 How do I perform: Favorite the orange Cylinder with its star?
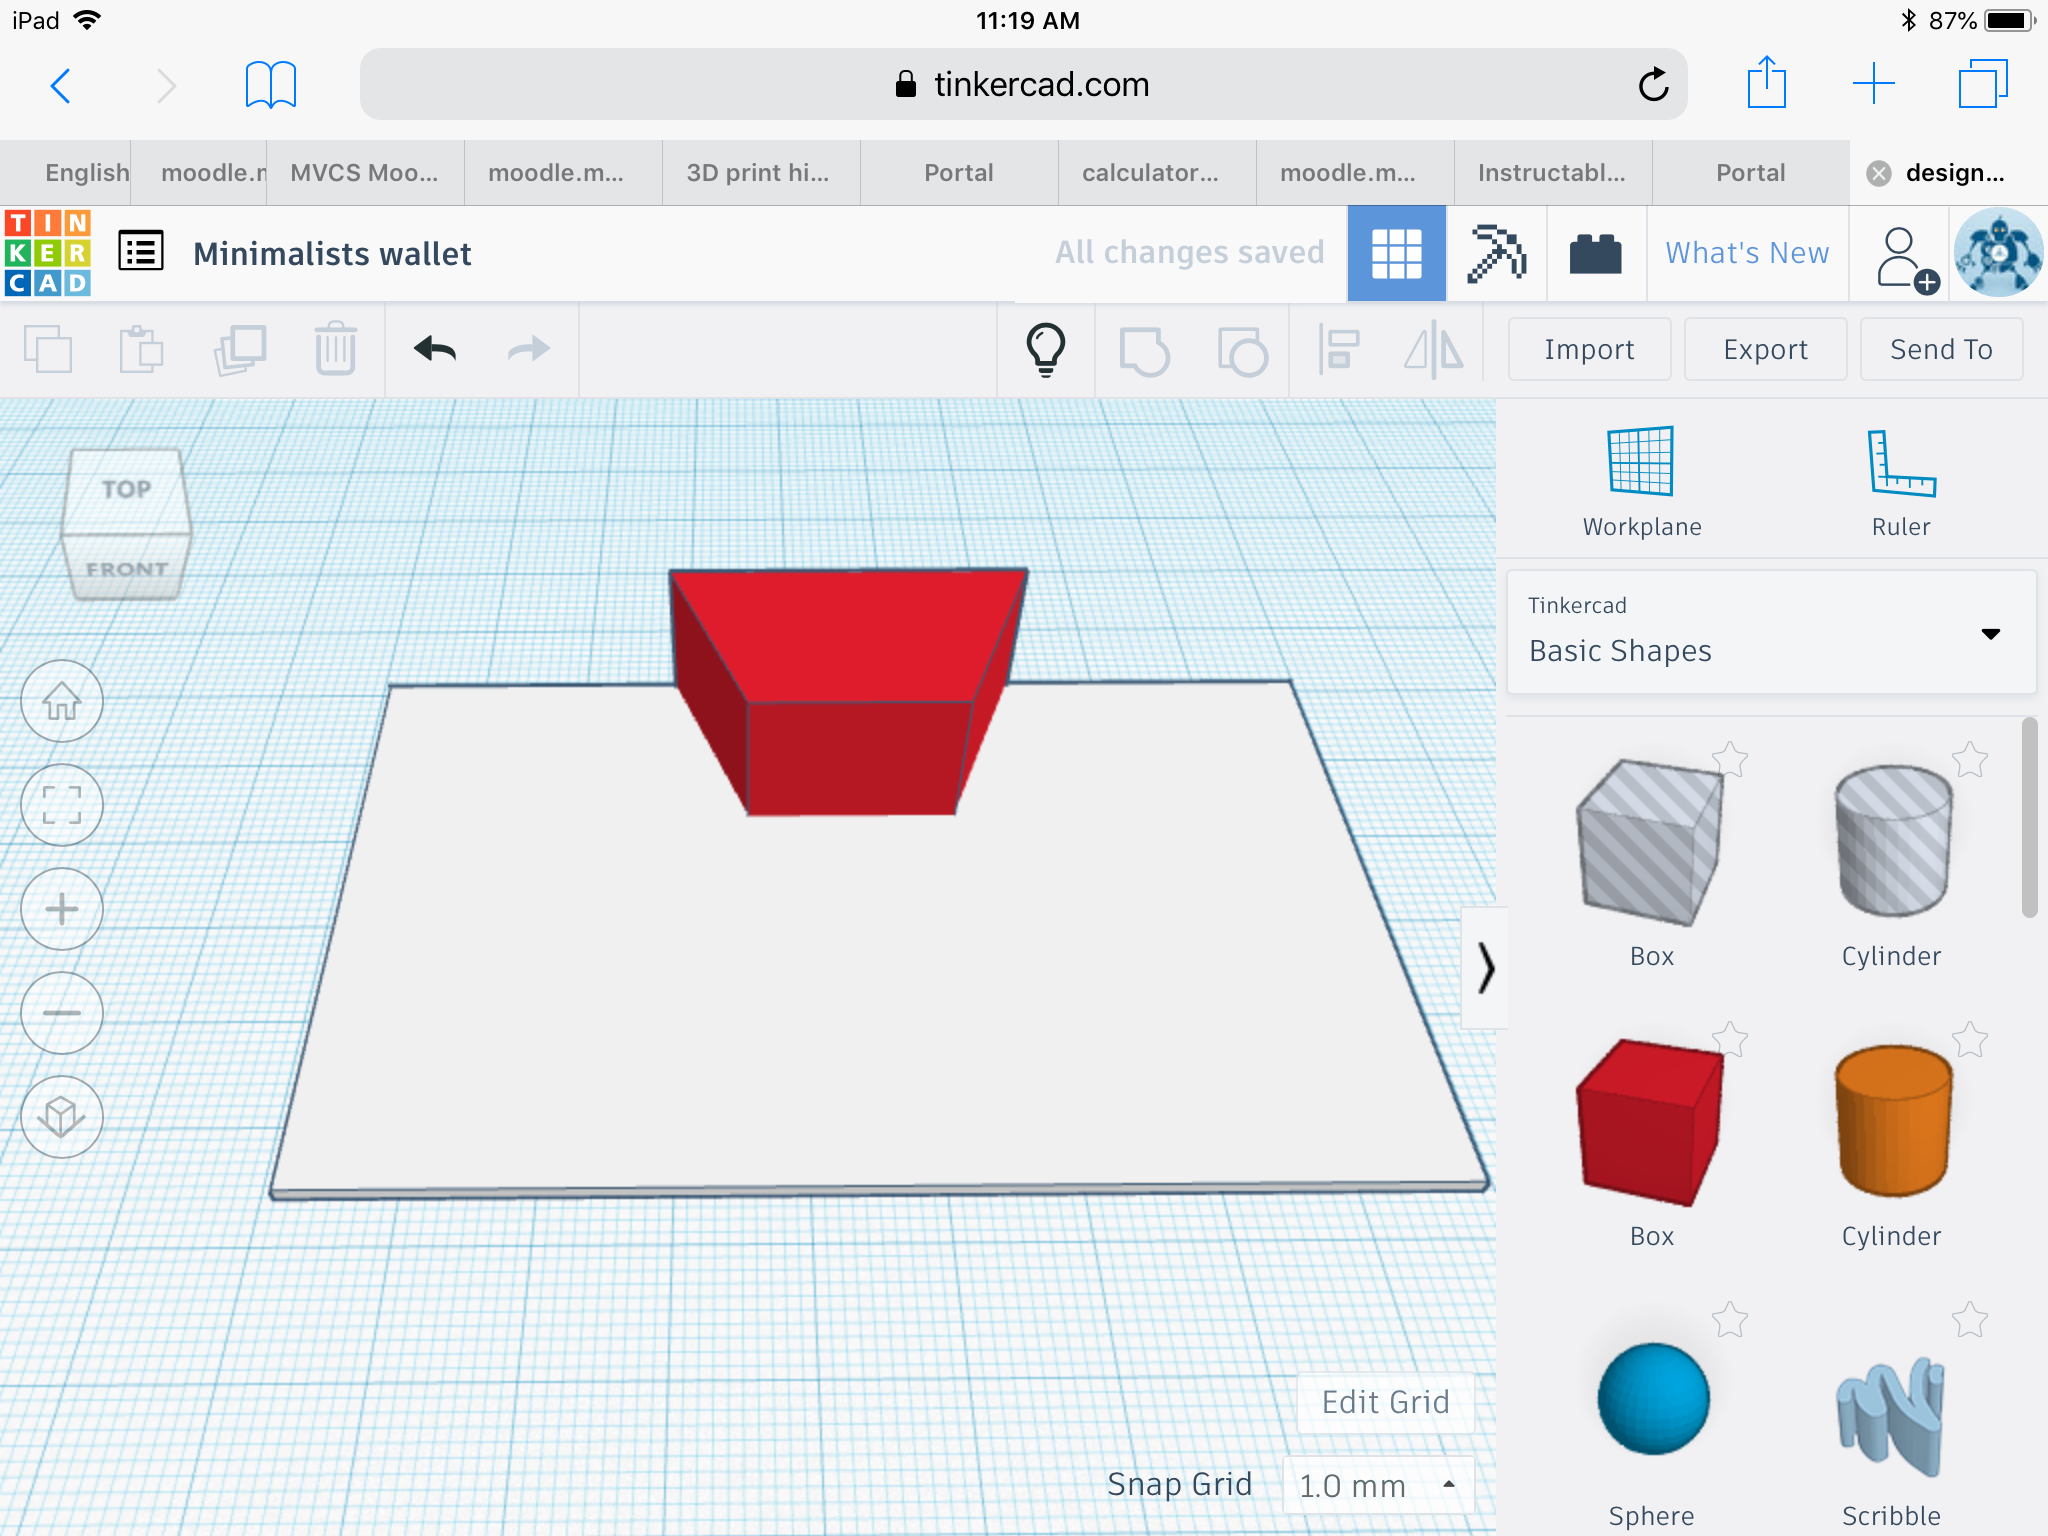coord(1970,1040)
